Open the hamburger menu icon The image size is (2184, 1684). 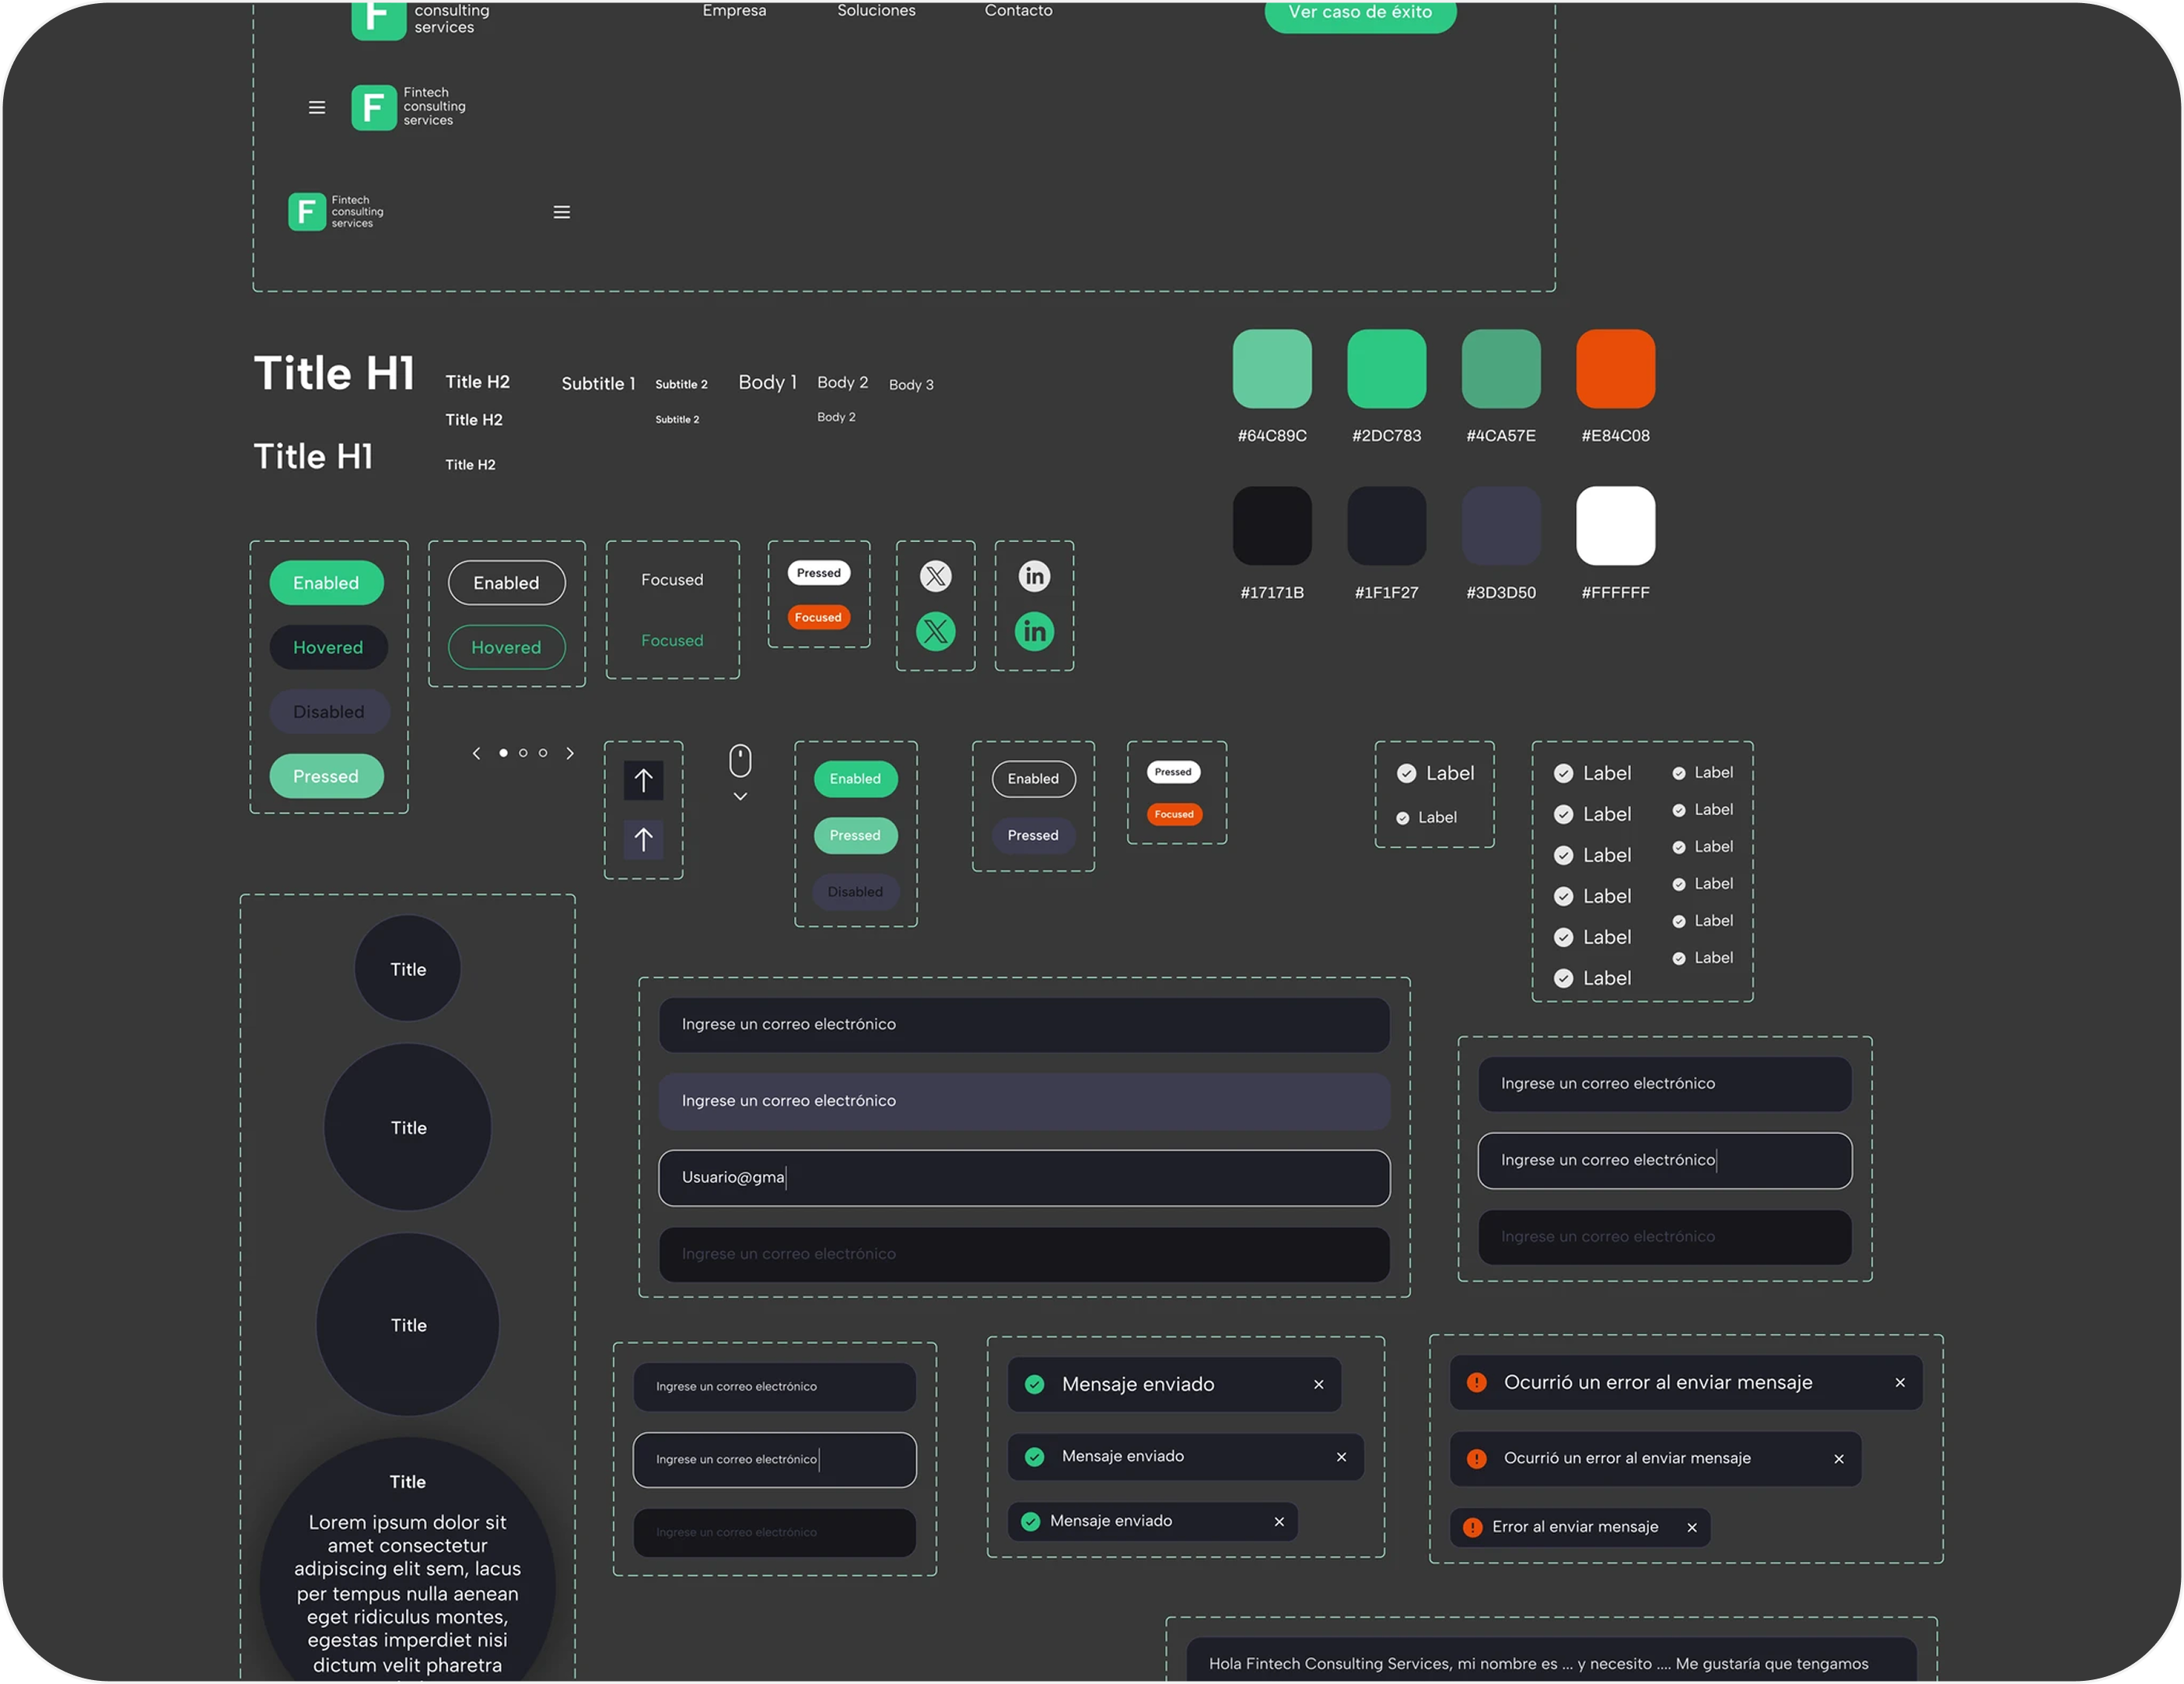(x=317, y=107)
